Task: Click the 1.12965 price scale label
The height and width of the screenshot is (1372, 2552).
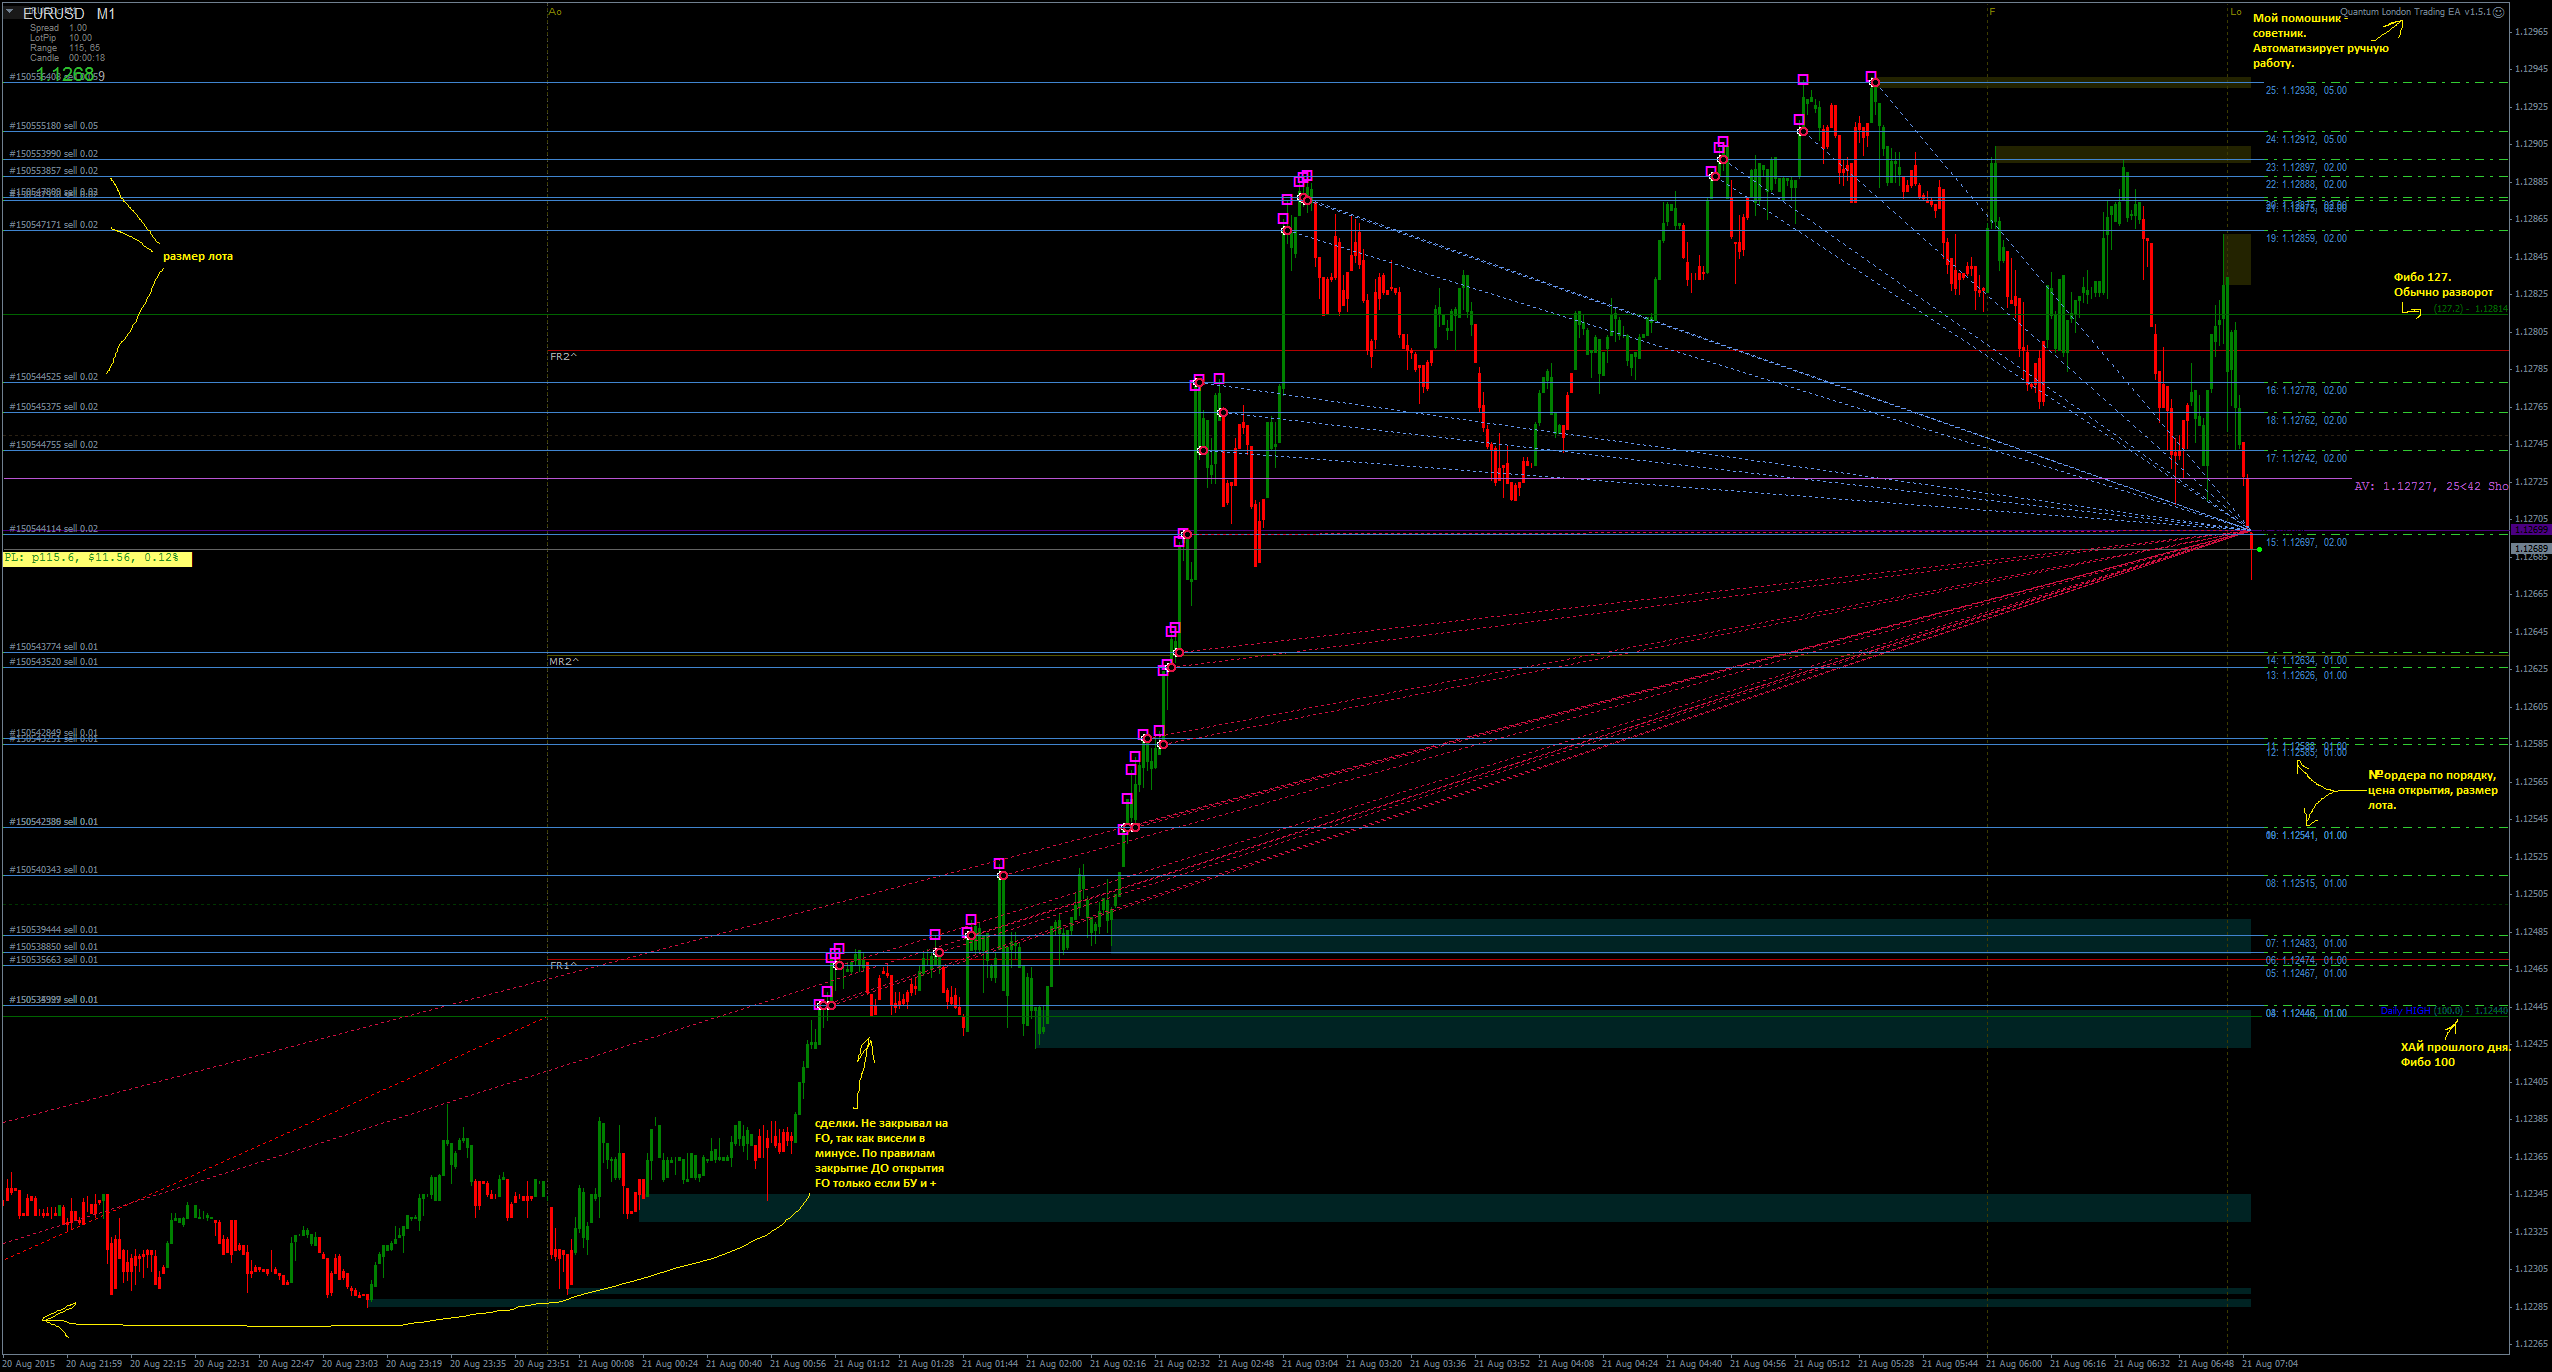Action: click(x=2531, y=32)
